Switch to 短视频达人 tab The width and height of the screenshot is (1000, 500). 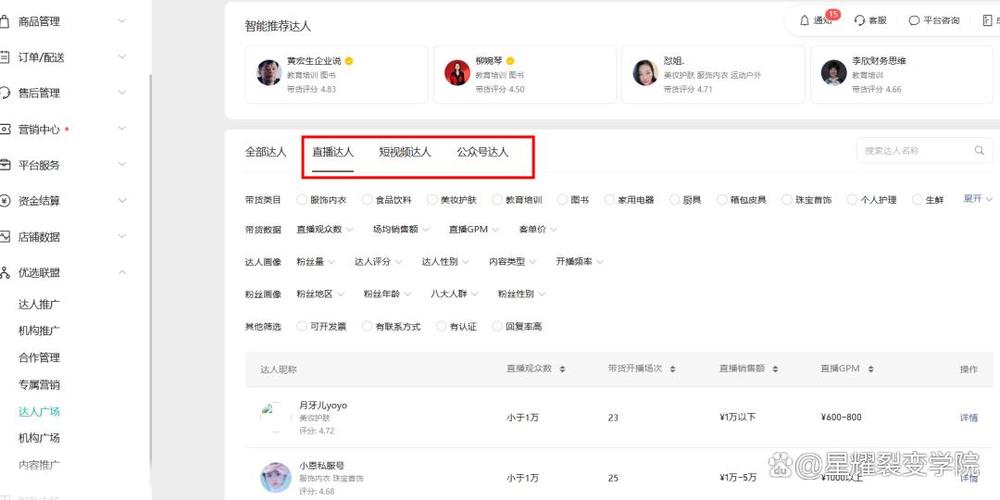click(405, 152)
